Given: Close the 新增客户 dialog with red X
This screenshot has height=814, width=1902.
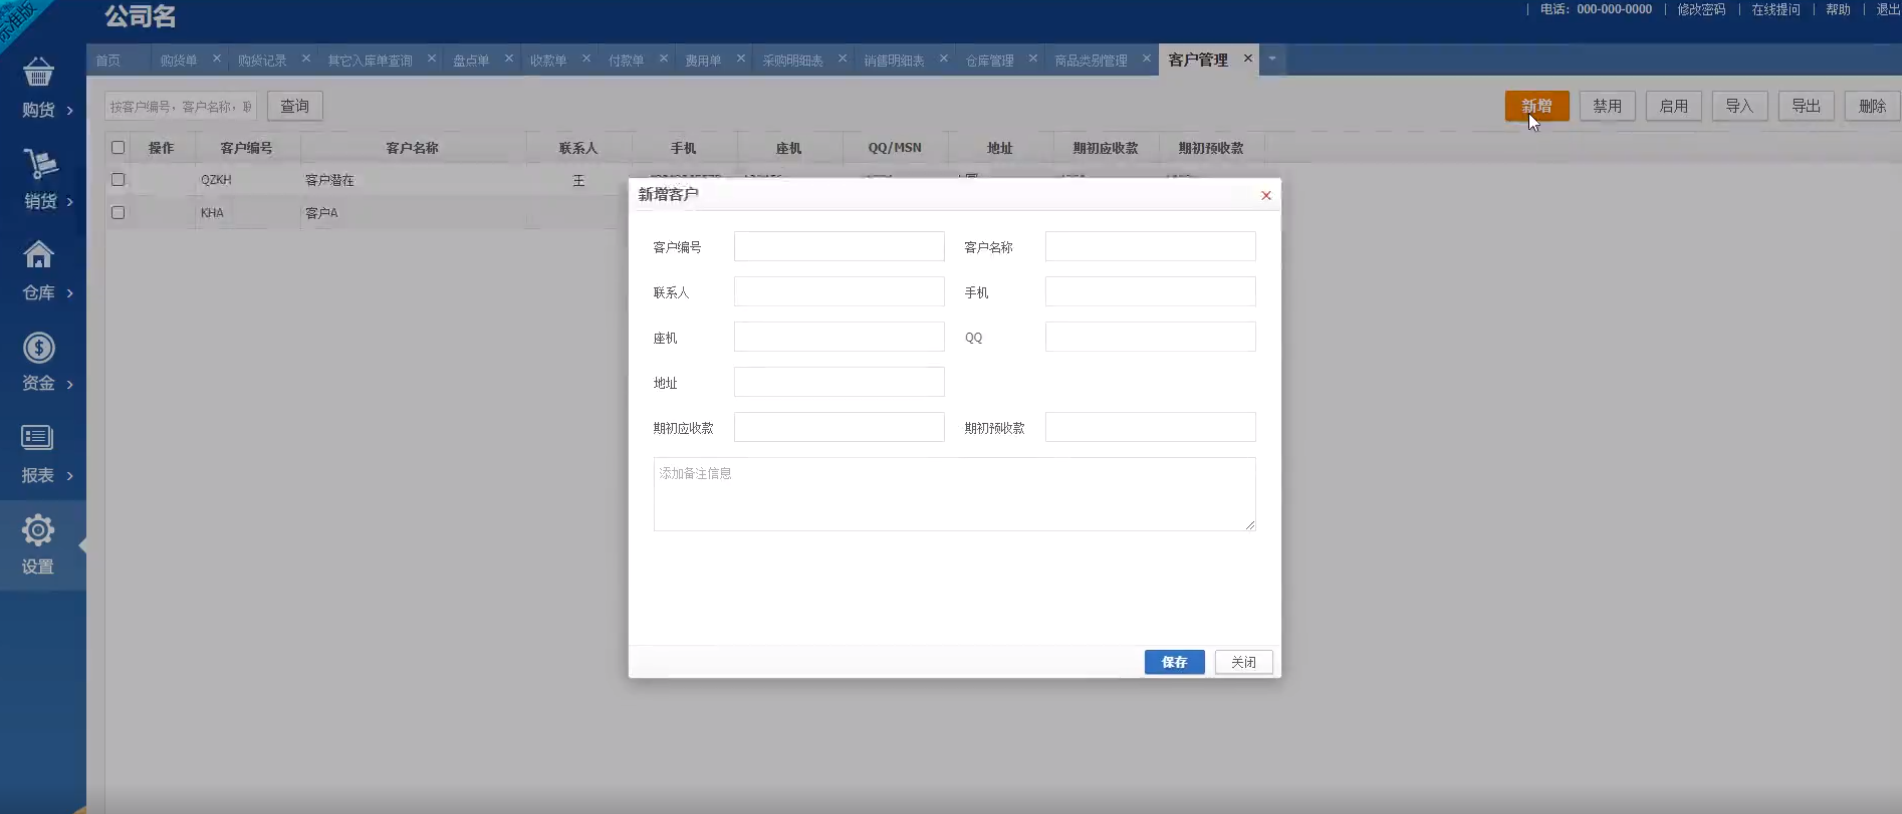Looking at the screenshot, I should (x=1266, y=195).
